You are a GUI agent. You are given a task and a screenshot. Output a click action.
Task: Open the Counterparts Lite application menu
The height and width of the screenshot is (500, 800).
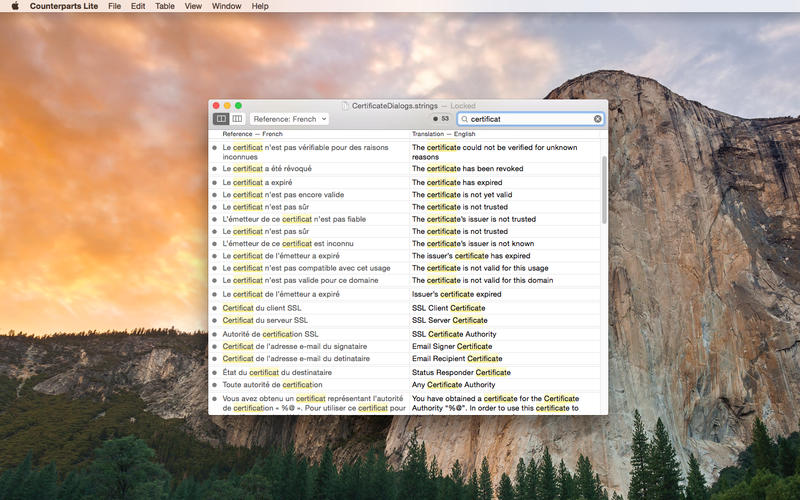64,6
